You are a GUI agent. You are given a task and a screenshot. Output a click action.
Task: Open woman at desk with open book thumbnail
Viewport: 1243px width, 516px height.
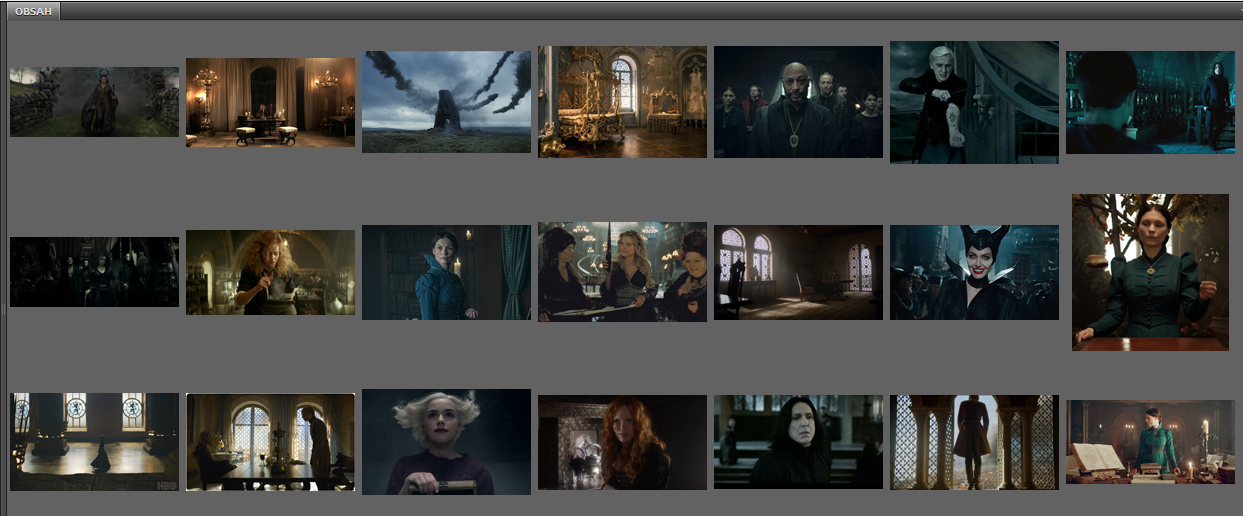[x=1150, y=442]
